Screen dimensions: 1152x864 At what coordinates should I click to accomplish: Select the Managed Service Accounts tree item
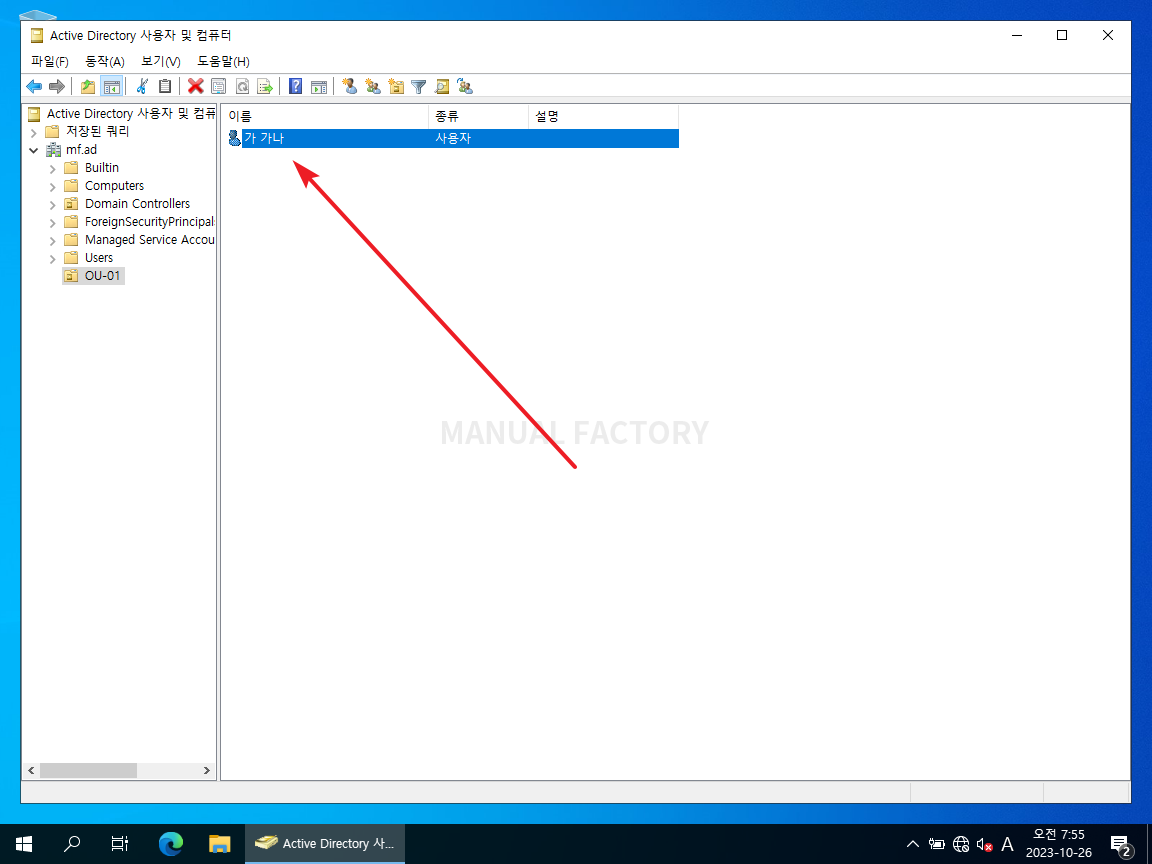140,240
